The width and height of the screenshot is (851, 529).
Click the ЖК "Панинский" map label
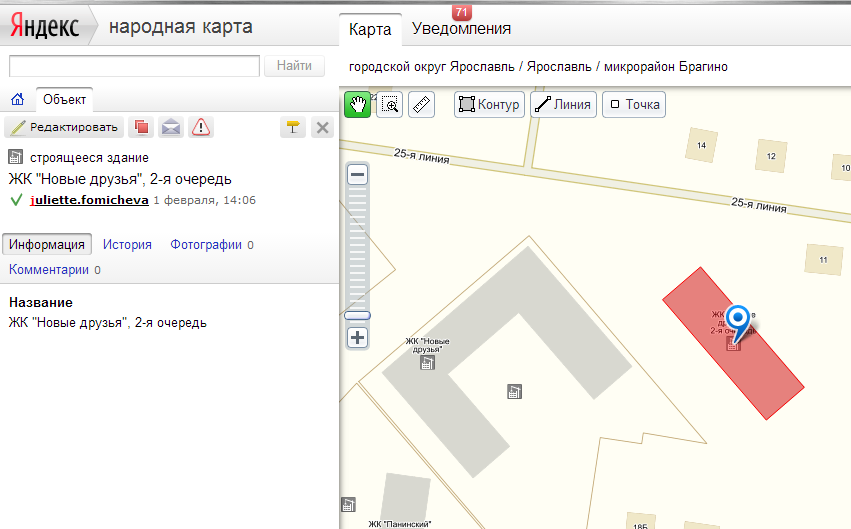click(x=399, y=524)
